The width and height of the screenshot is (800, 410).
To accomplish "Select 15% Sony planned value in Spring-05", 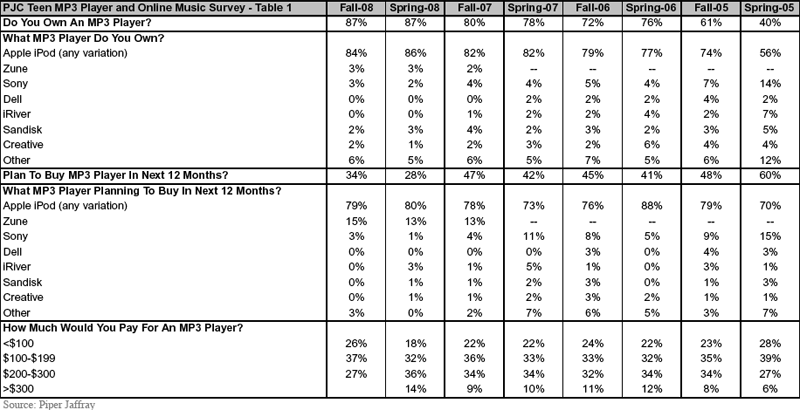I will (x=770, y=236).
